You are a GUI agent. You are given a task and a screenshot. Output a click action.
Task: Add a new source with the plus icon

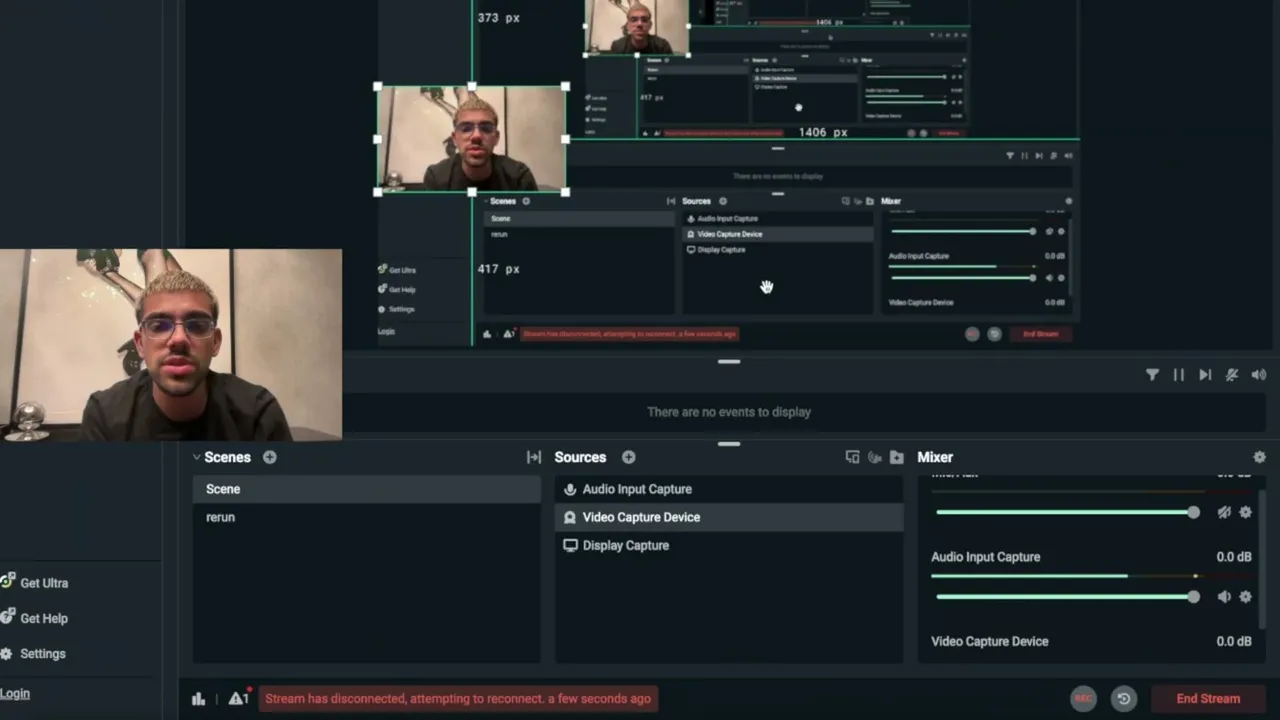coord(628,457)
